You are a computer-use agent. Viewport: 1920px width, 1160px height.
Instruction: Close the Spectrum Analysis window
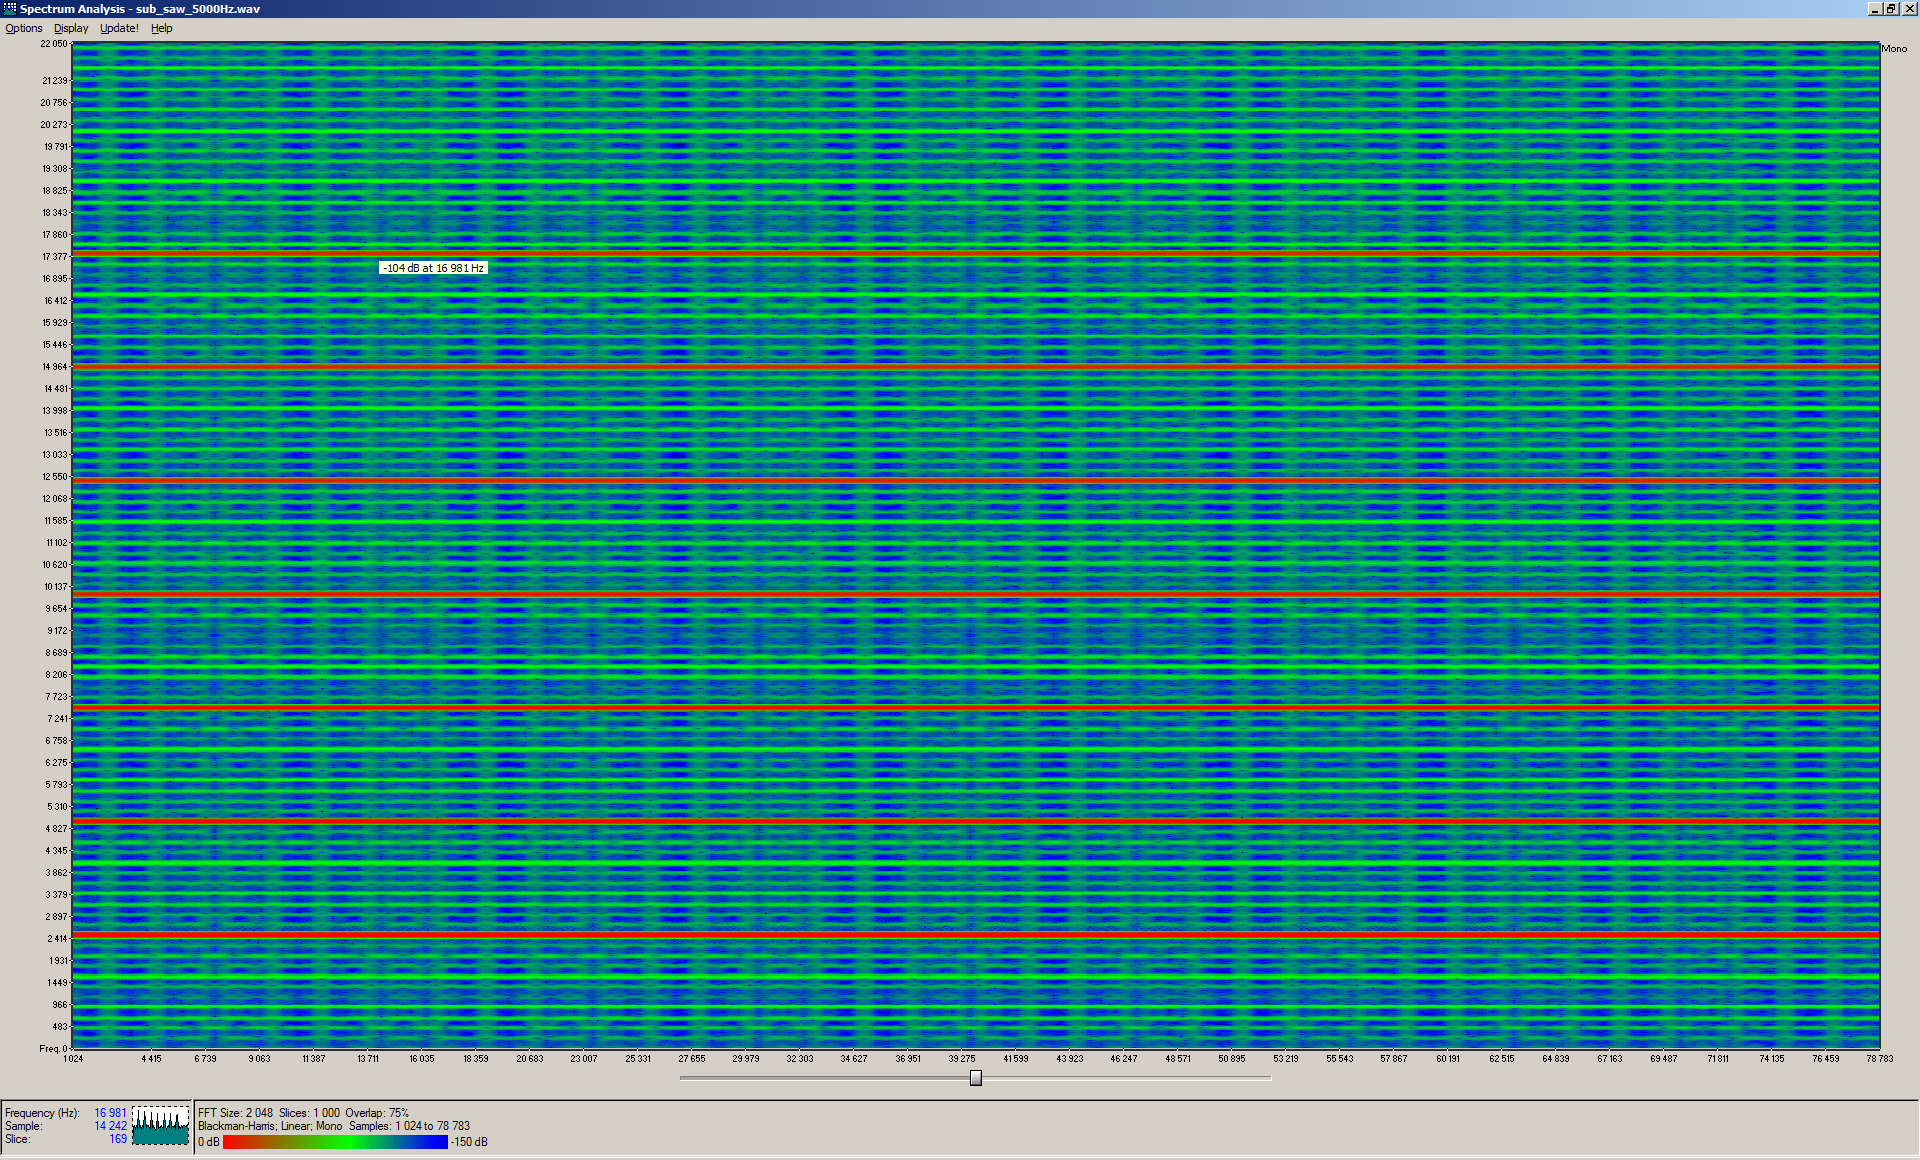click(1909, 8)
